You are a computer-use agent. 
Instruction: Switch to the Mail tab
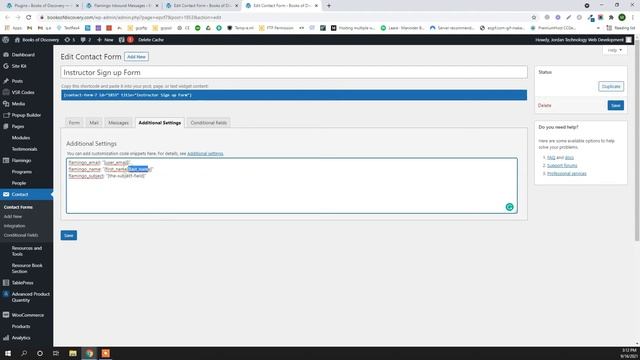94,123
